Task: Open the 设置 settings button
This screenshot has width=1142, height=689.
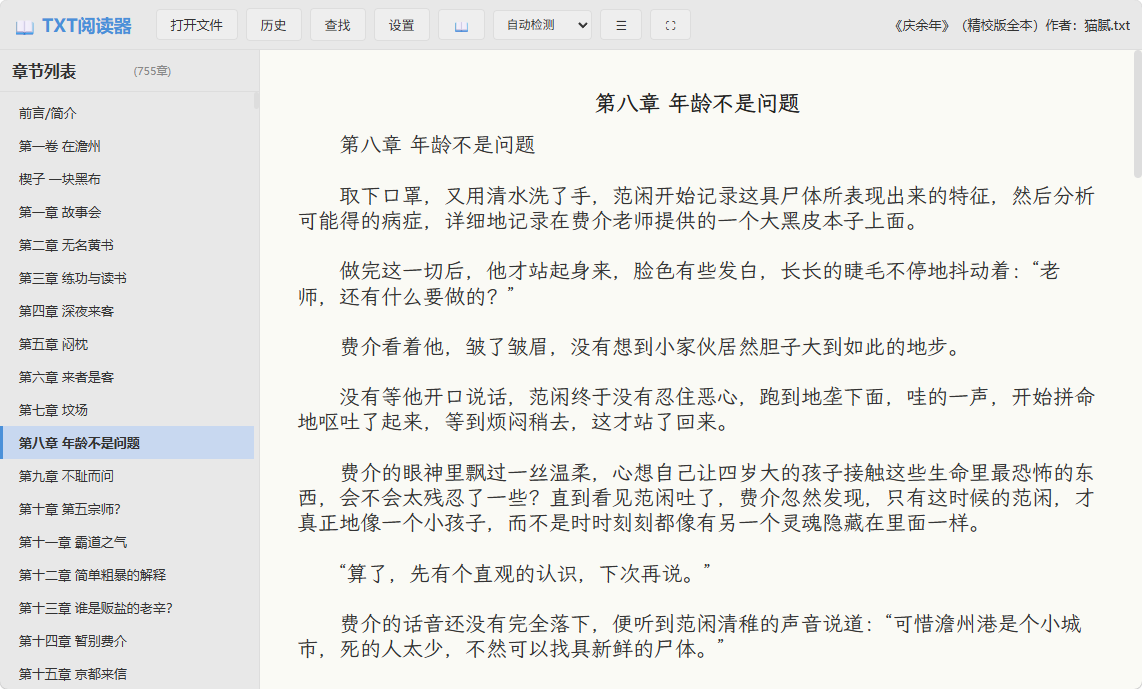Action: click(401, 25)
